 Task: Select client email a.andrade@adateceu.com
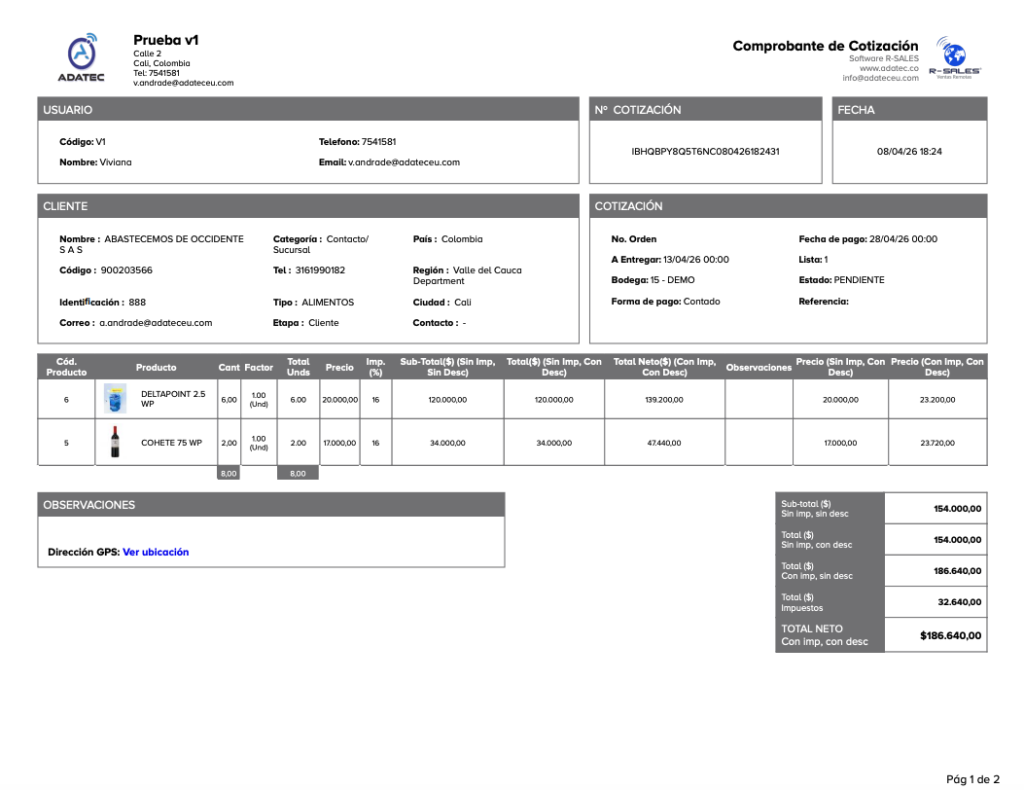[x=155, y=323]
